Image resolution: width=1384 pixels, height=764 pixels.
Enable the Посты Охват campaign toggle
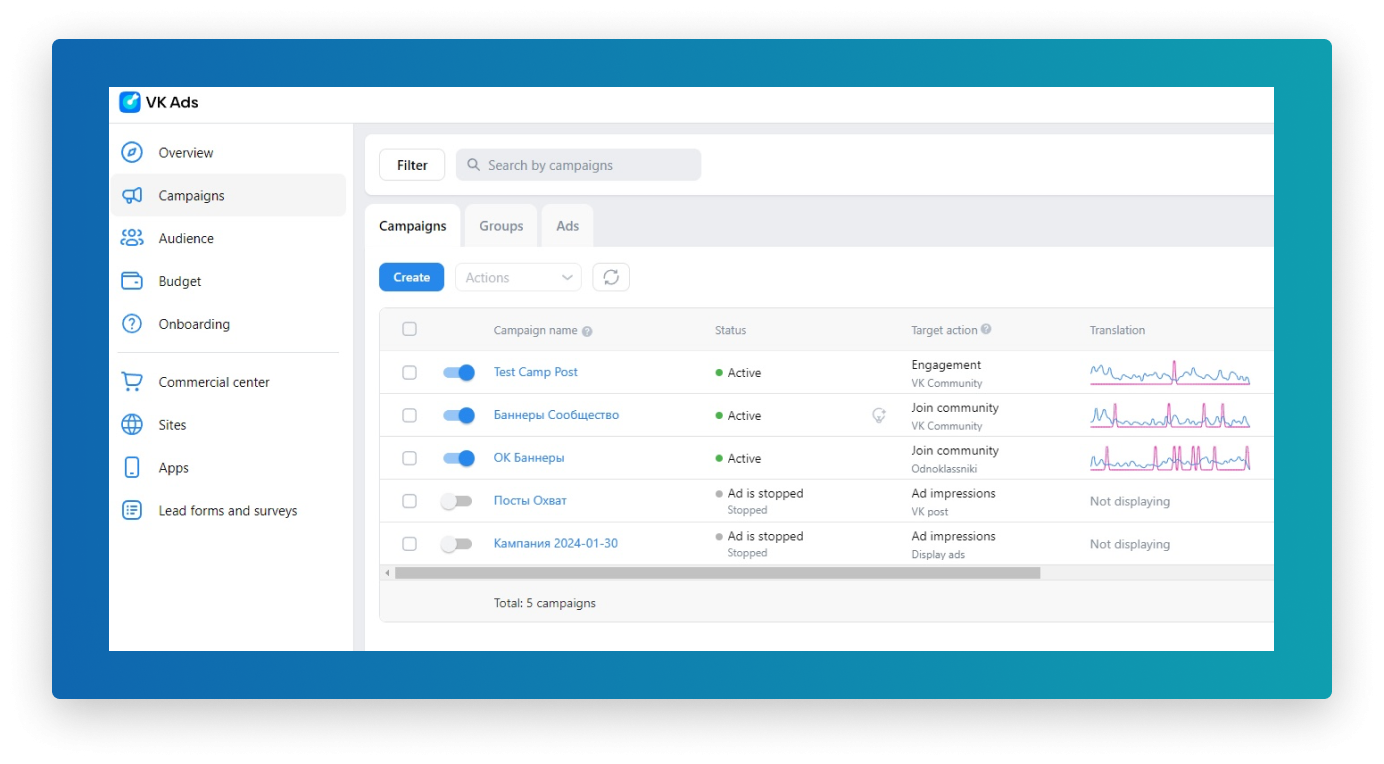(x=457, y=500)
